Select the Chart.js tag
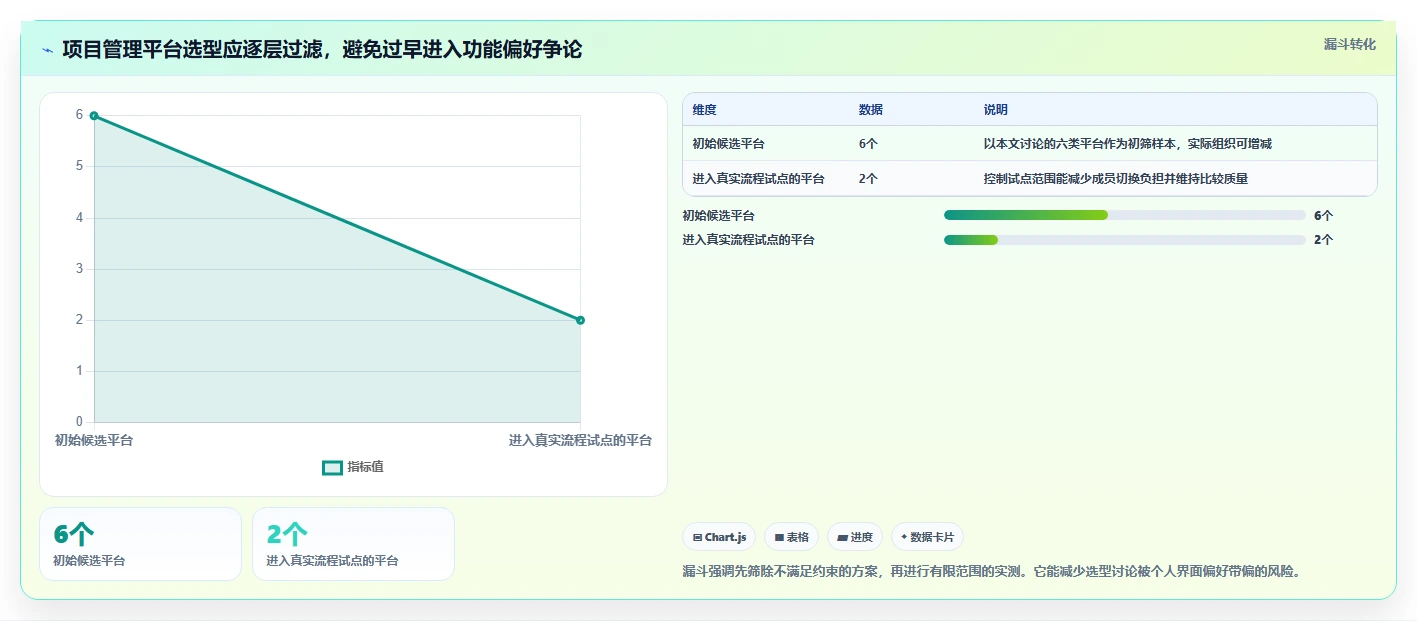 point(719,537)
